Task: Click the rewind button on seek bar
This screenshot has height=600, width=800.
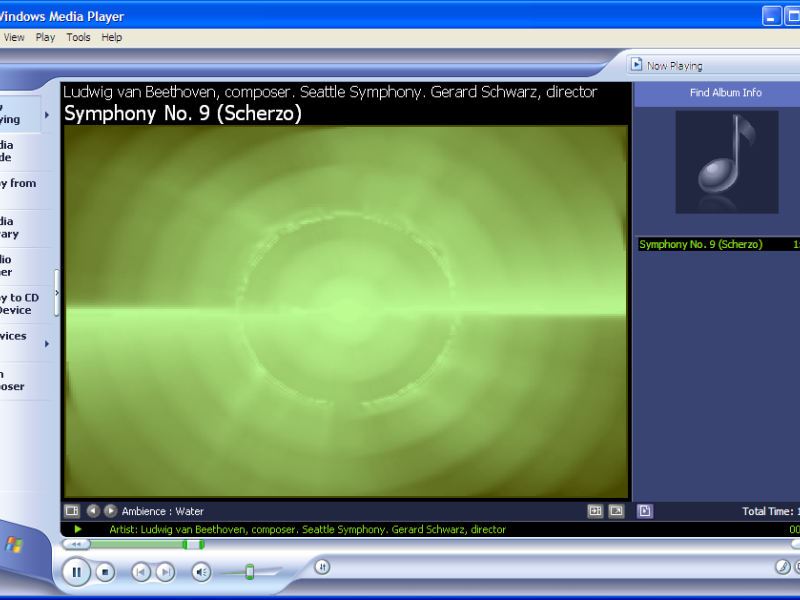Action: click(76, 544)
